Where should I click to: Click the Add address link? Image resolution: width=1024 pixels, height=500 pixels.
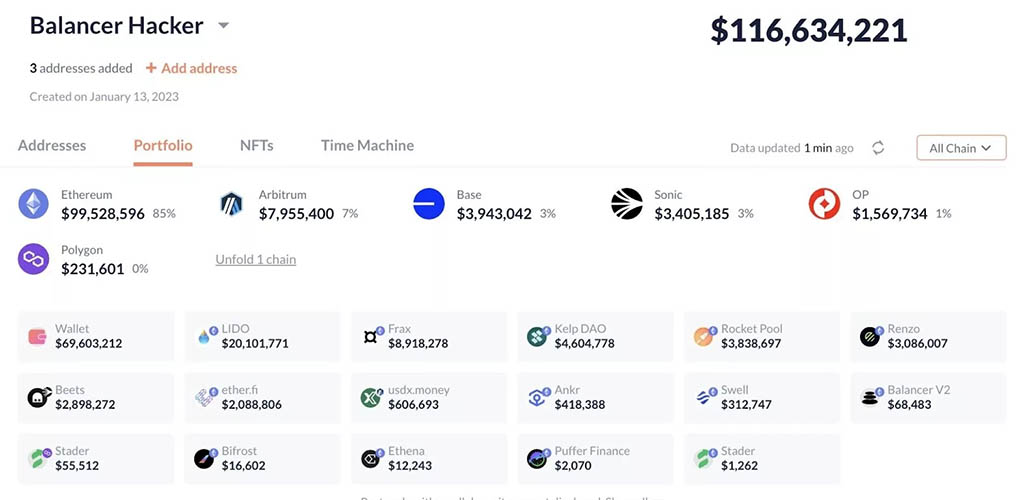(191, 68)
